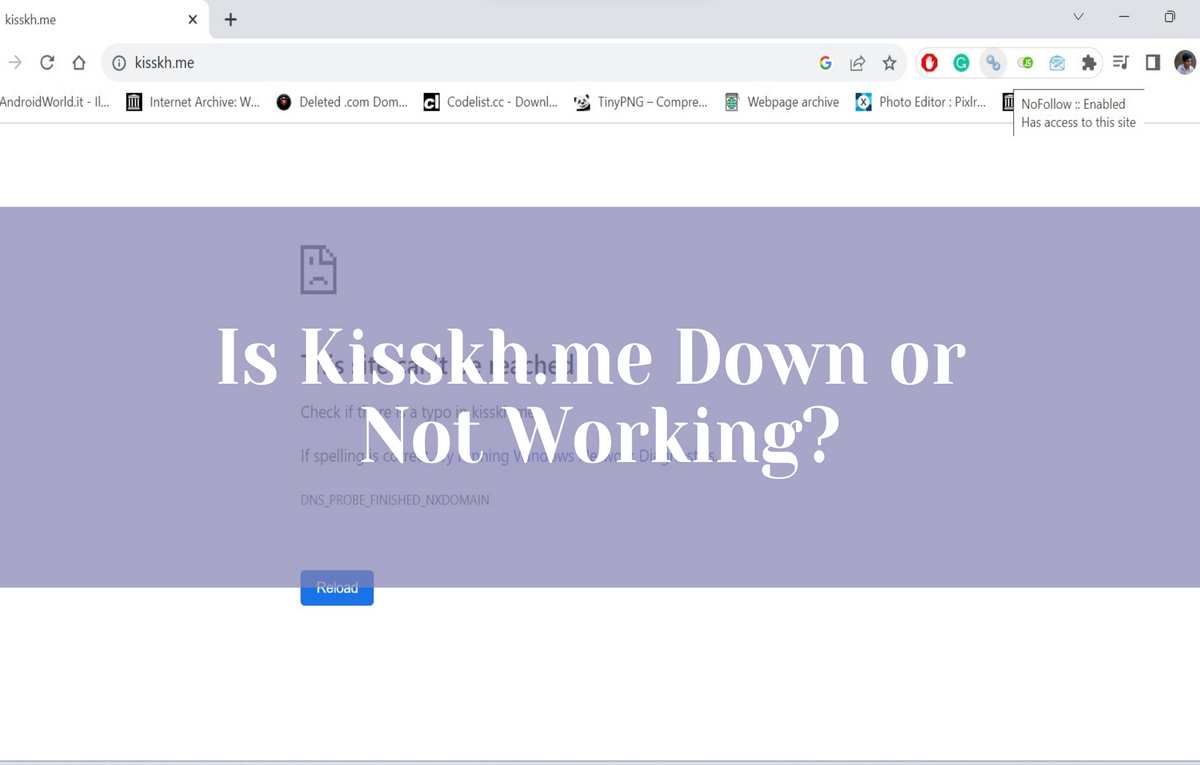
Task: Open the Extensions puzzle piece menu
Action: coord(1089,63)
